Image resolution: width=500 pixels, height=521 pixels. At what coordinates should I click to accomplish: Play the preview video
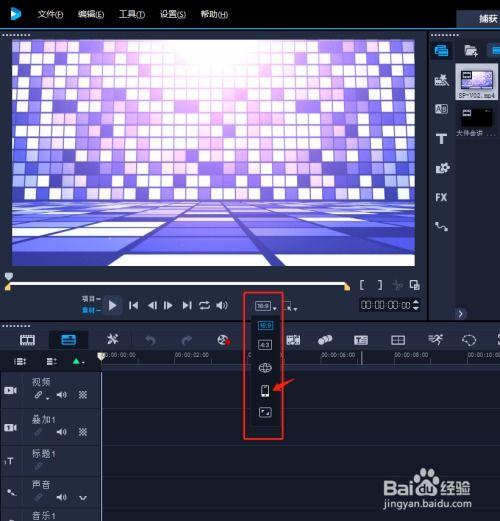click(112, 305)
